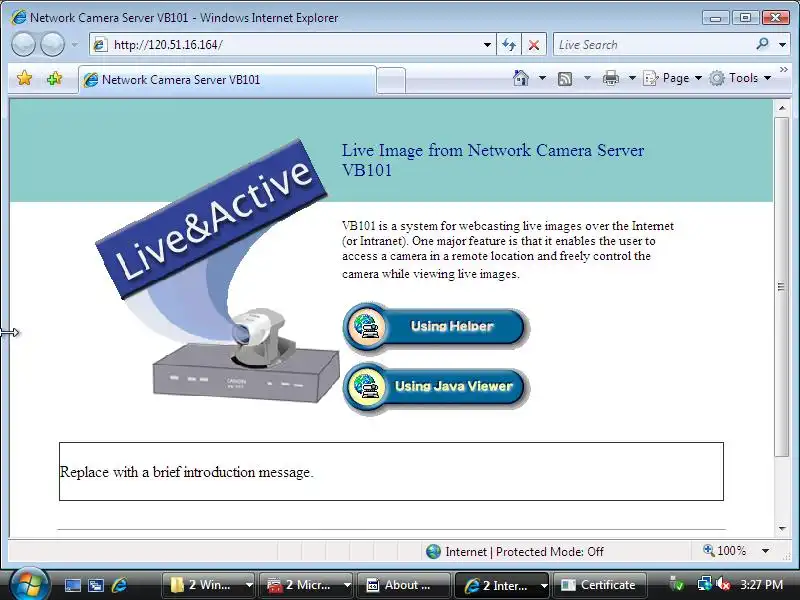800x600 pixels.
Task: Click the Internet Explorer logo in title bar
Action: click(x=19, y=17)
